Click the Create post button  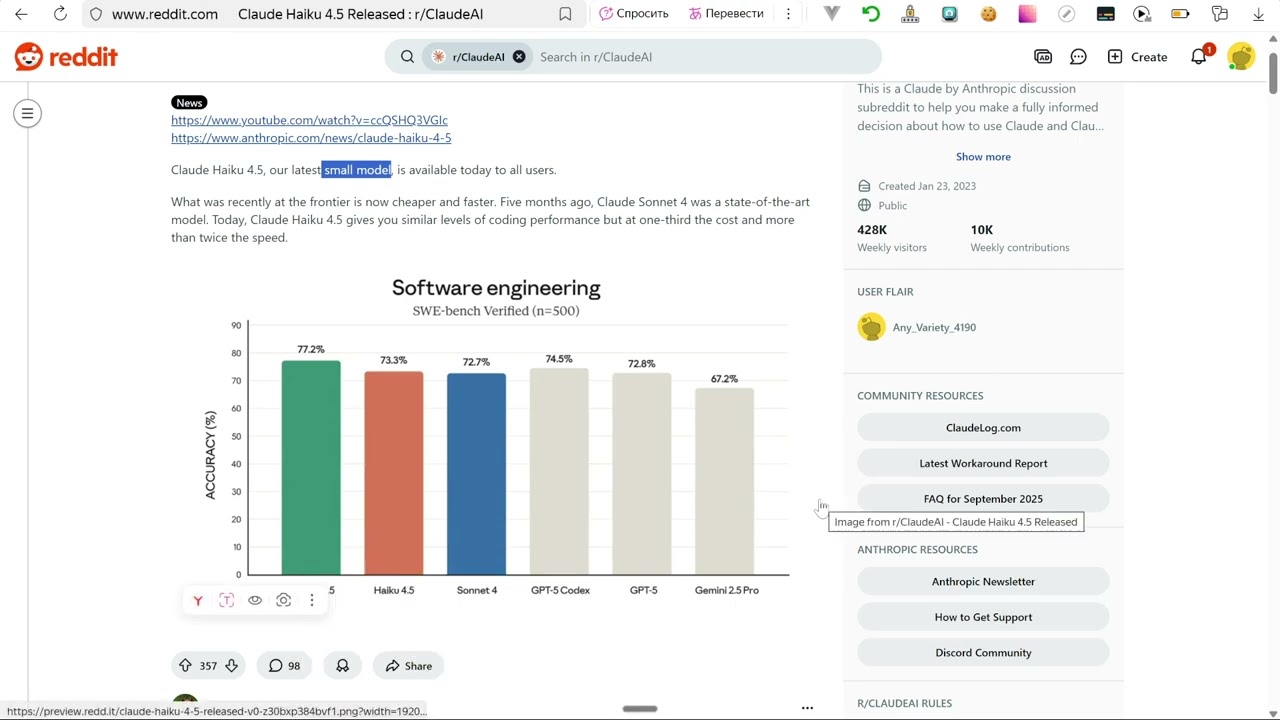[1137, 57]
